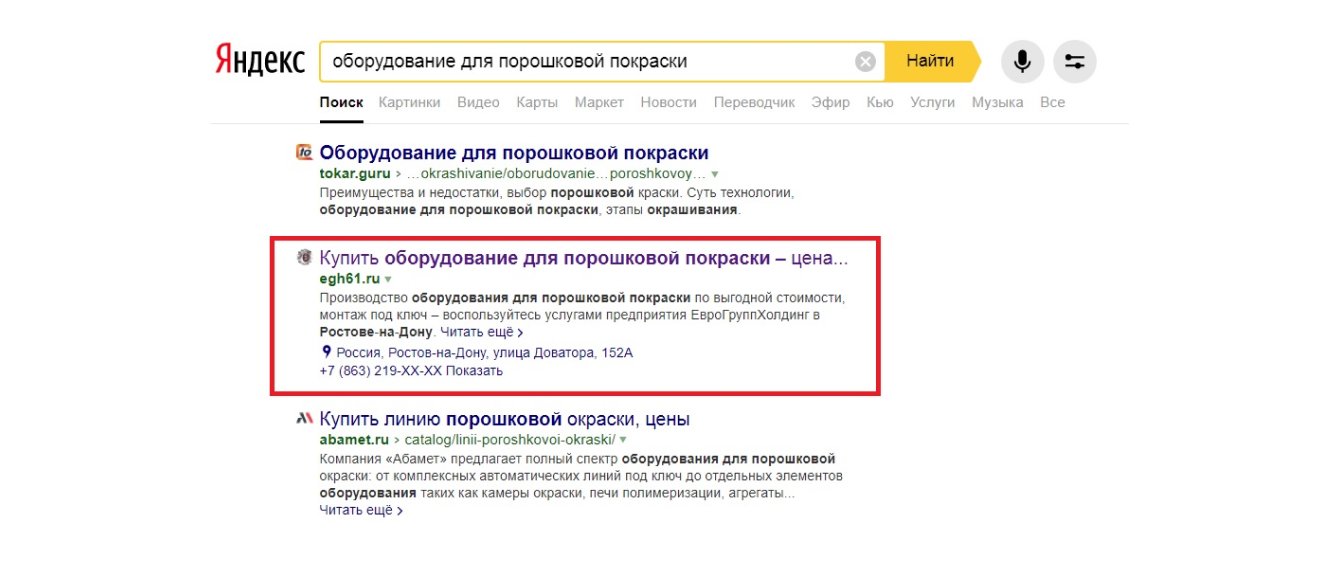The height and width of the screenshot is (566, 1340).
Task: Open the Новости tab
Action: [669, 102]
